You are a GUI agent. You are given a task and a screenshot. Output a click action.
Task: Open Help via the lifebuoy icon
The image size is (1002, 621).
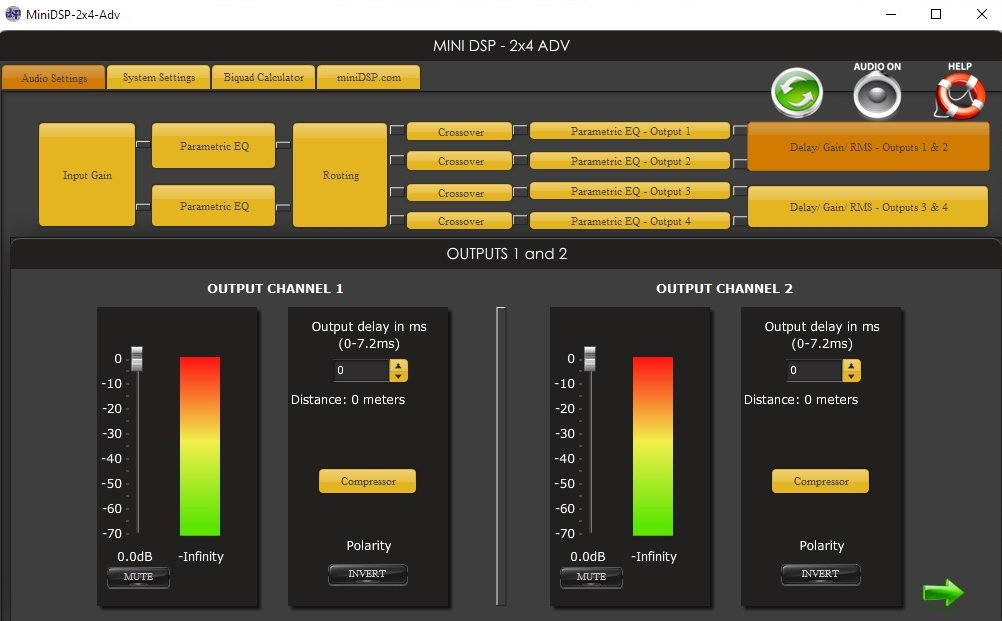[x=959, y=96]
